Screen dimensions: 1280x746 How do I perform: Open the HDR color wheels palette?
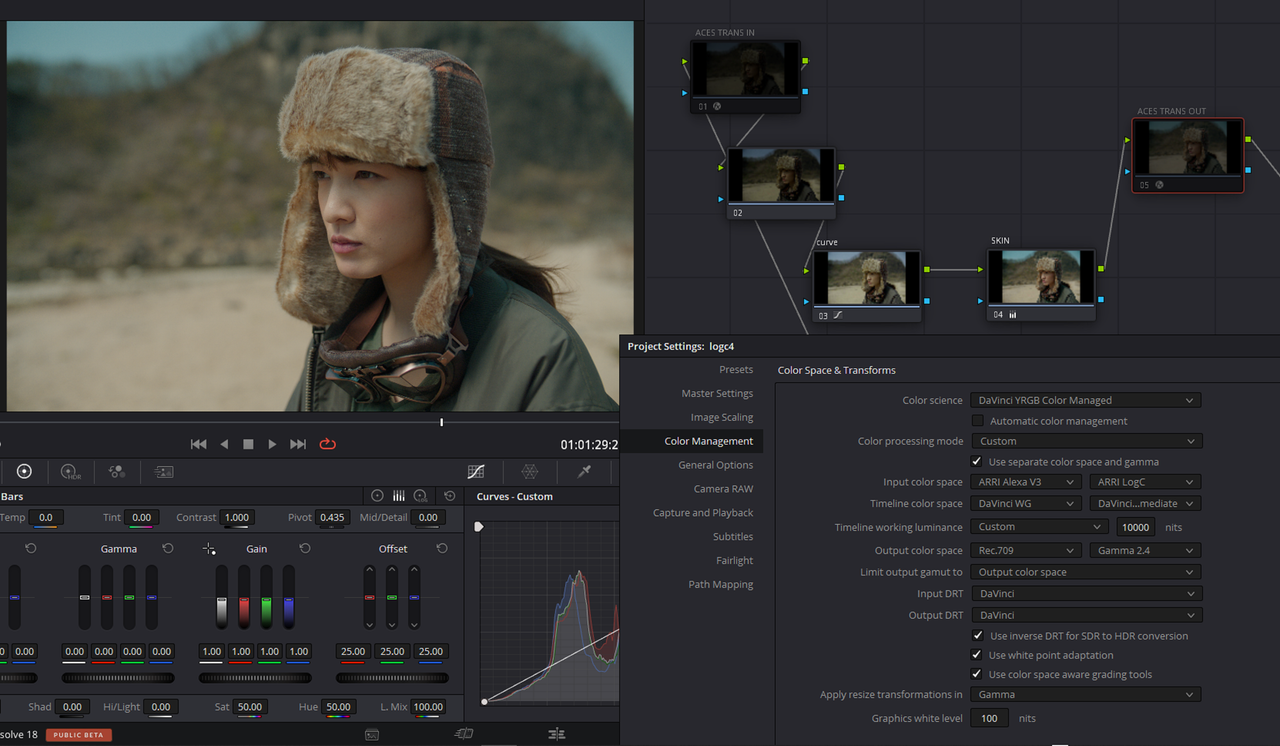tap(71, 471)
